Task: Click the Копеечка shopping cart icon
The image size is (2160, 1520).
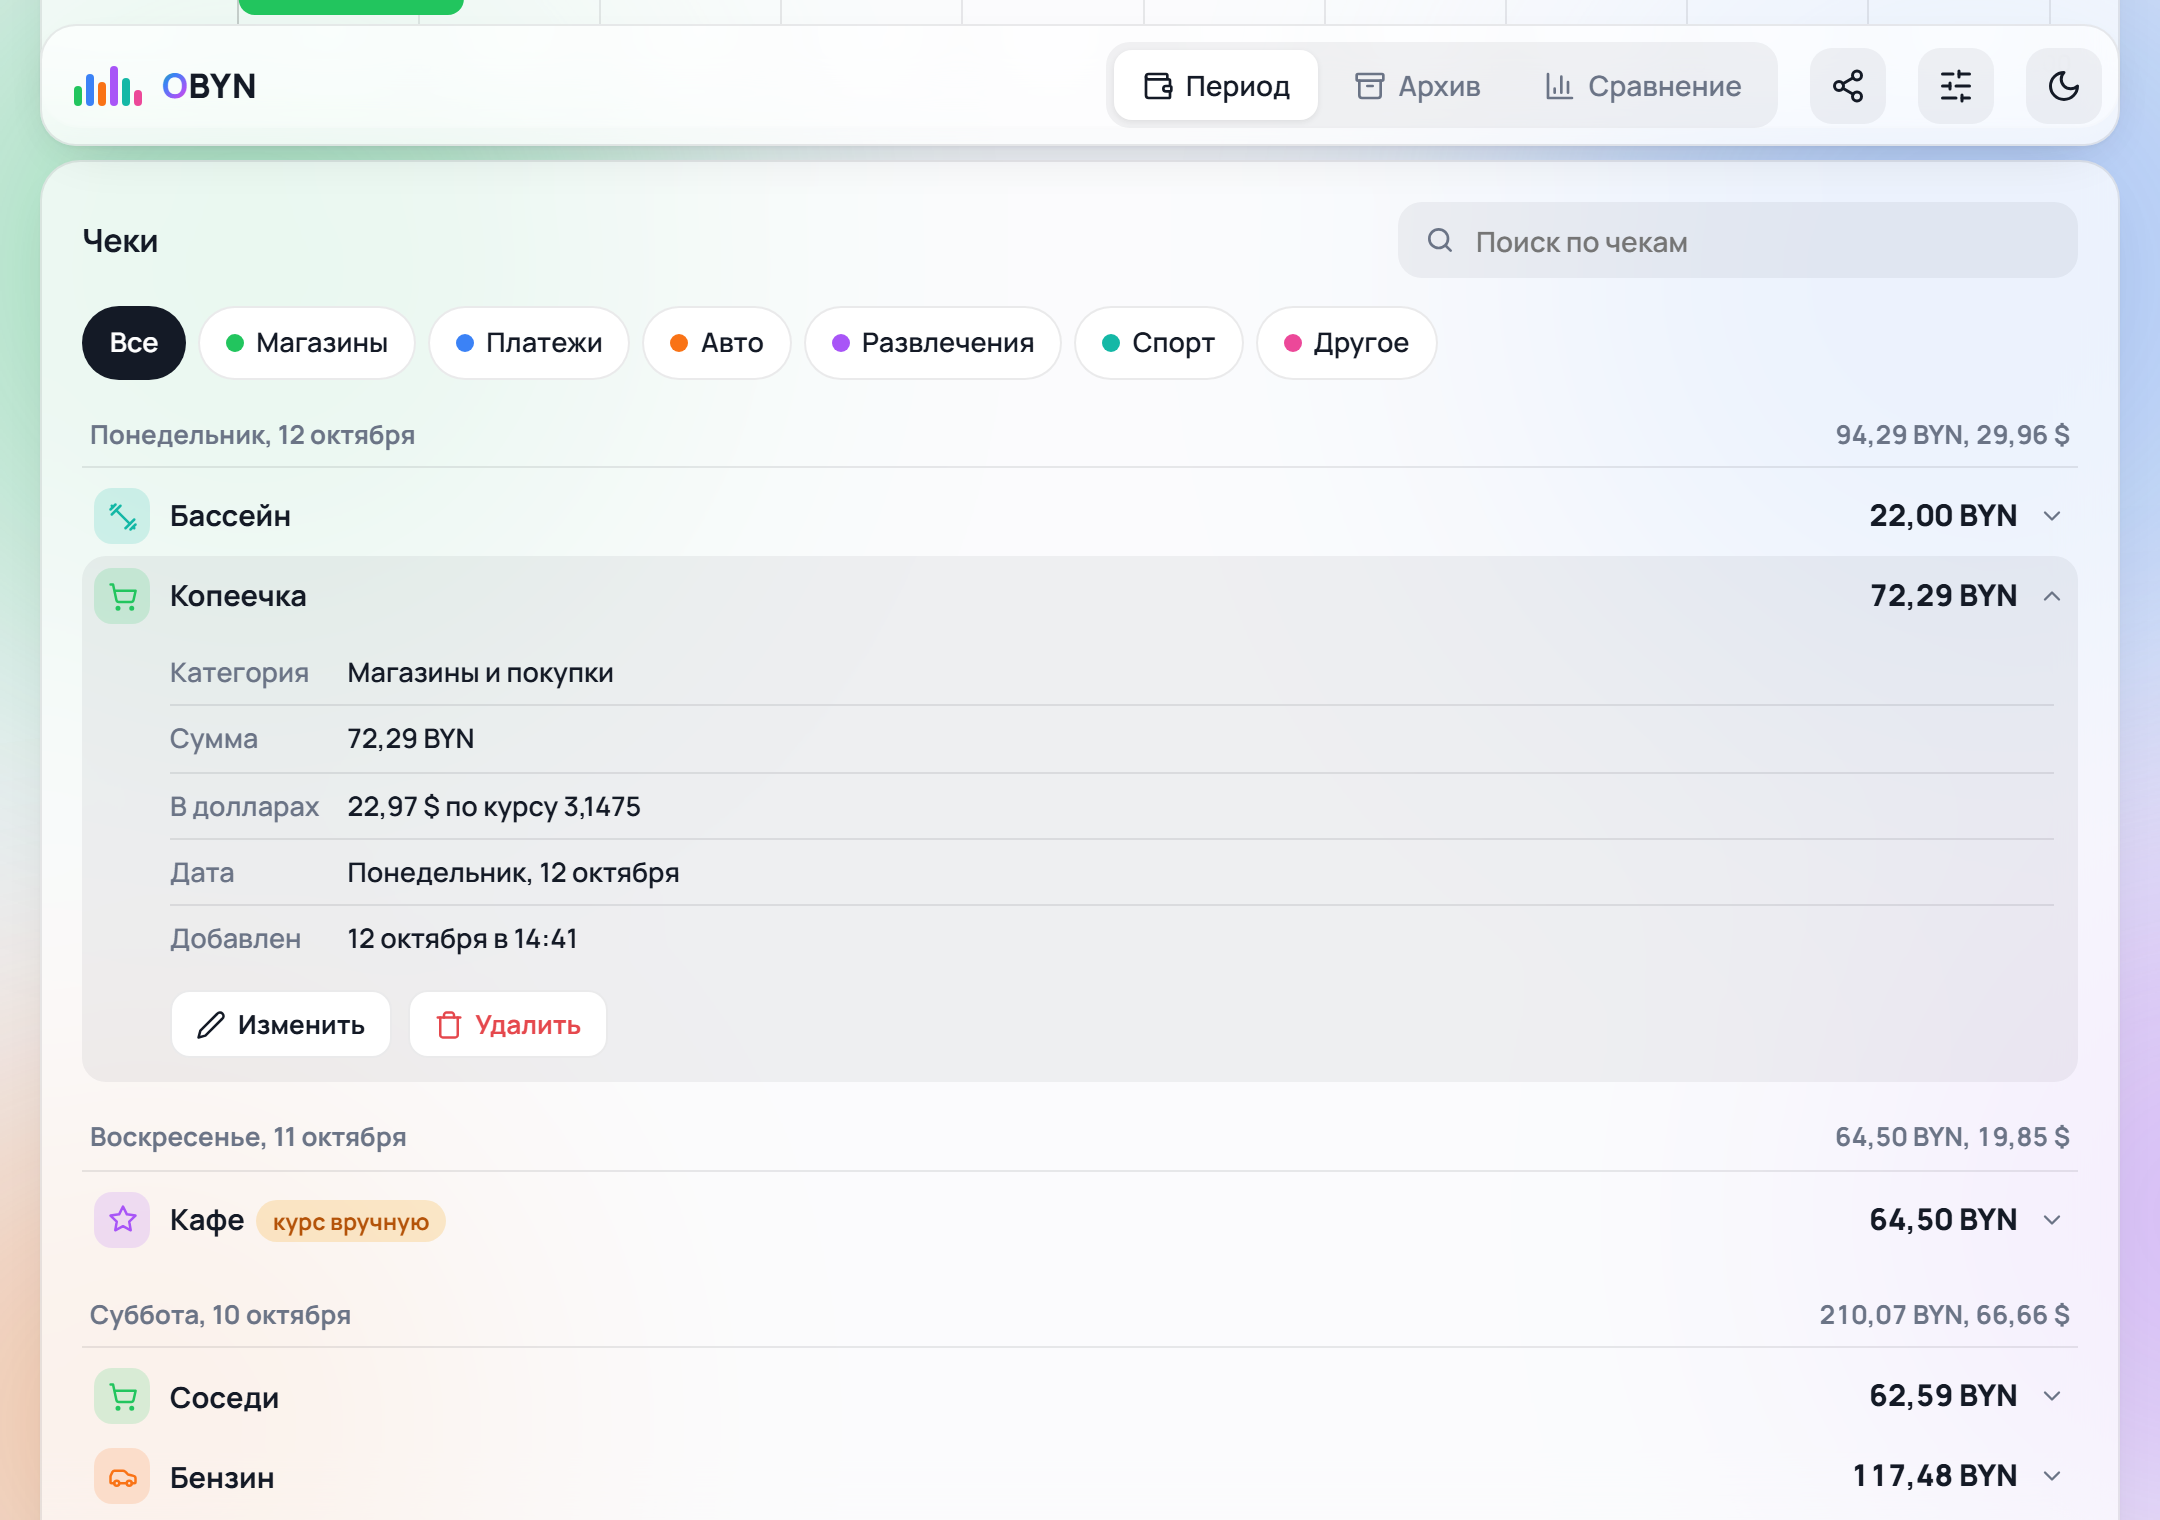Action: click(x=122, y=596)
